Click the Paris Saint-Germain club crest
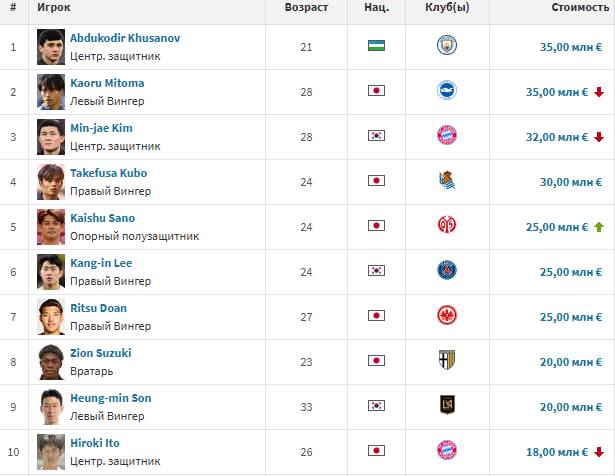The height and width of the screenshot is (476, 615). pos(446,271)
